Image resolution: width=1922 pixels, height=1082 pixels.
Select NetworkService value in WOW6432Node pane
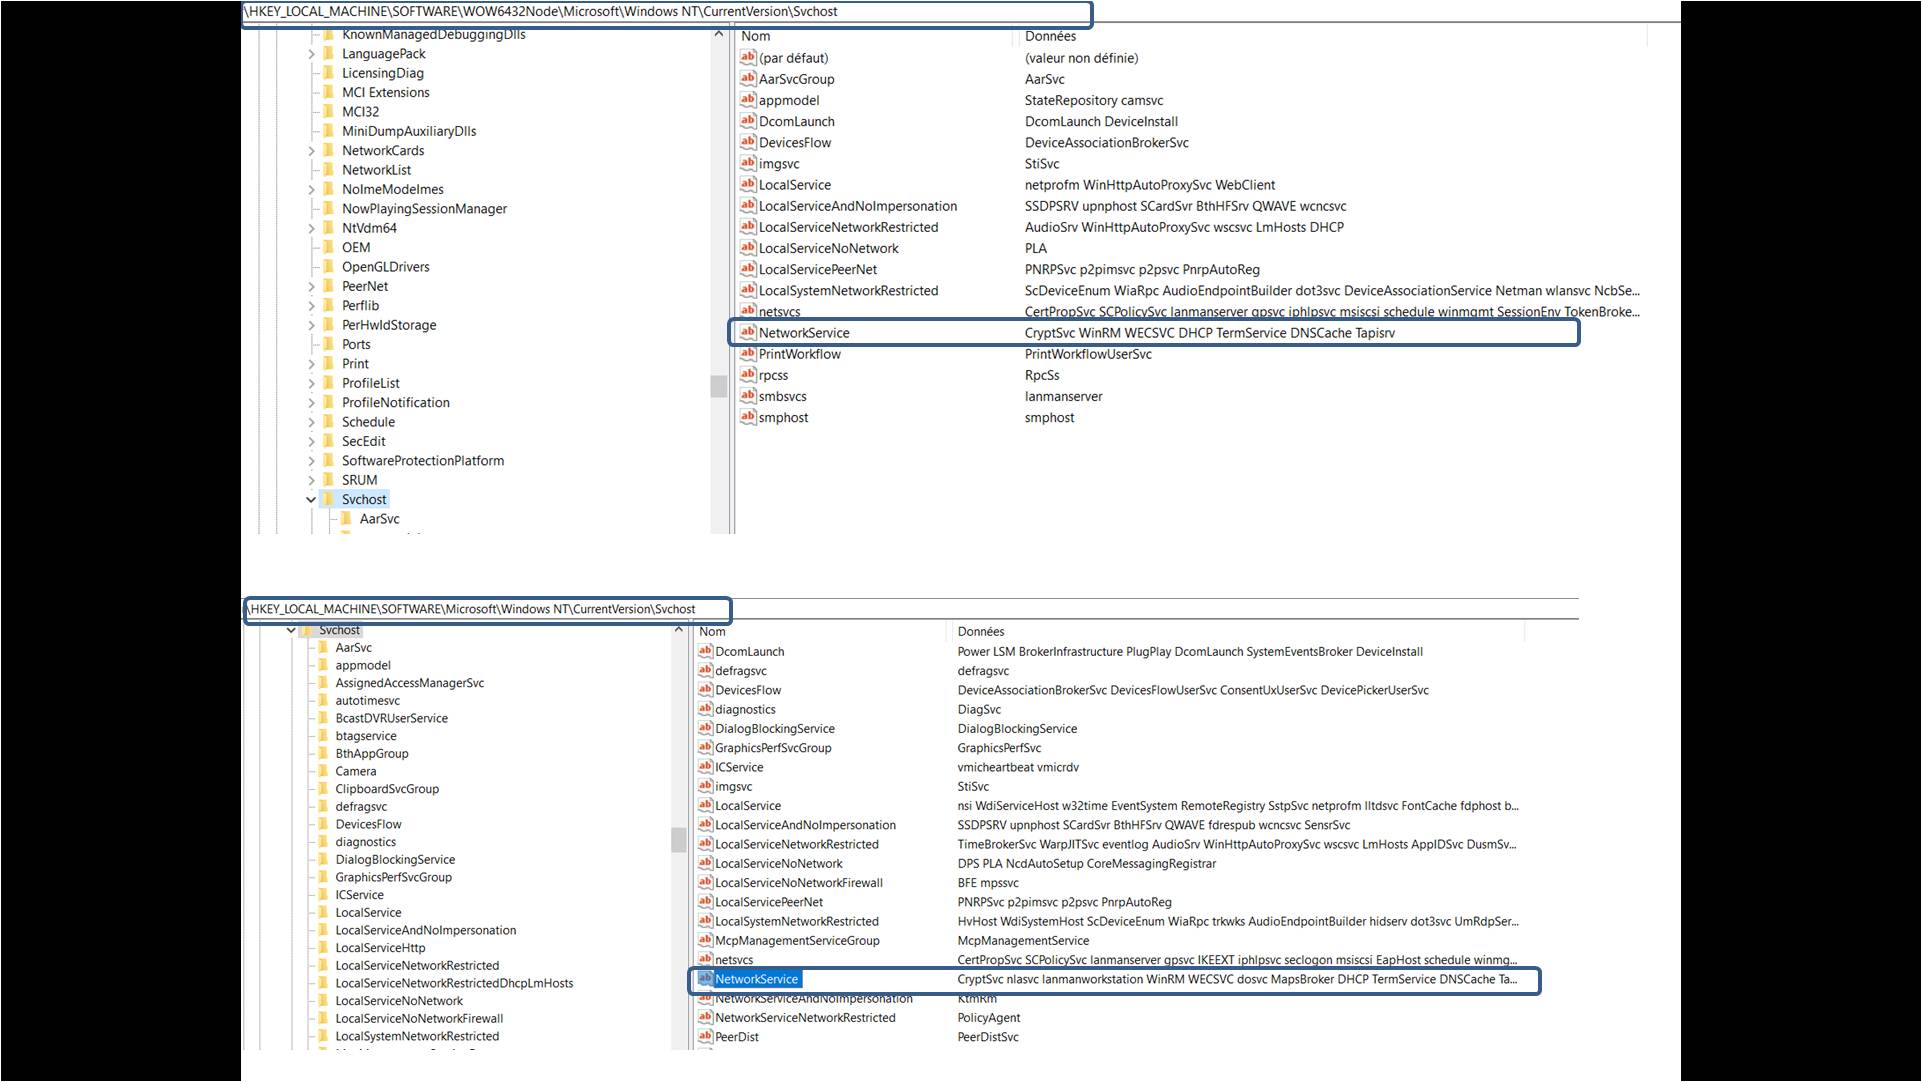tap(803, 333)
